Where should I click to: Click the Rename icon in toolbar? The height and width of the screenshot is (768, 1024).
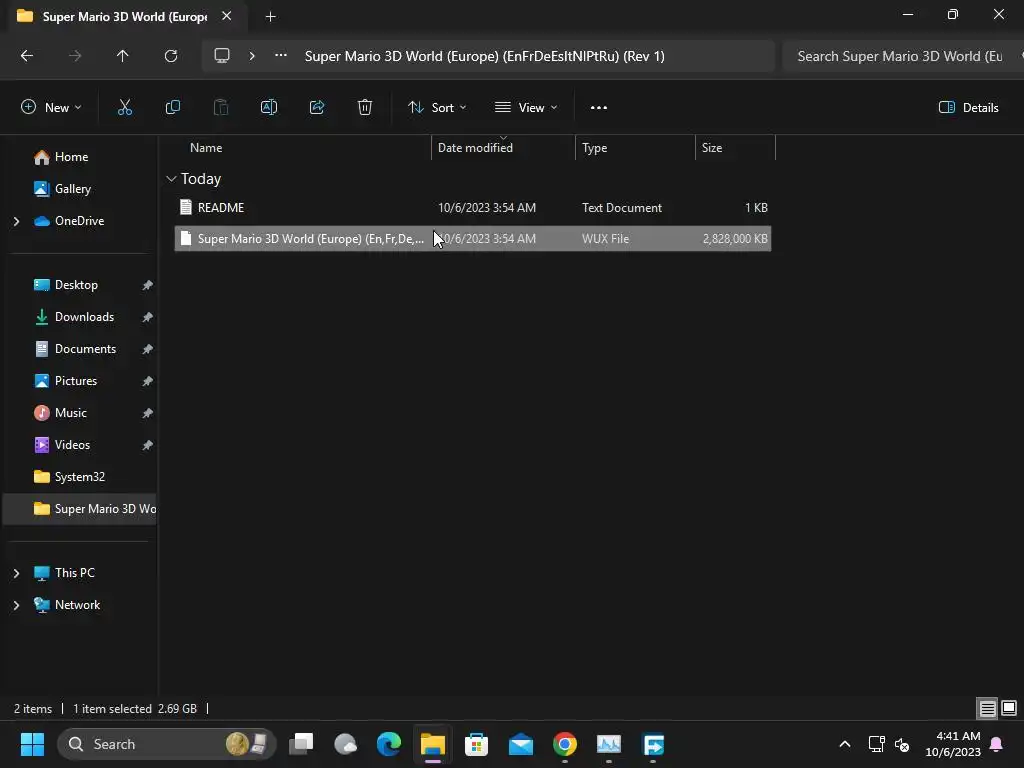tap(269, 108)
